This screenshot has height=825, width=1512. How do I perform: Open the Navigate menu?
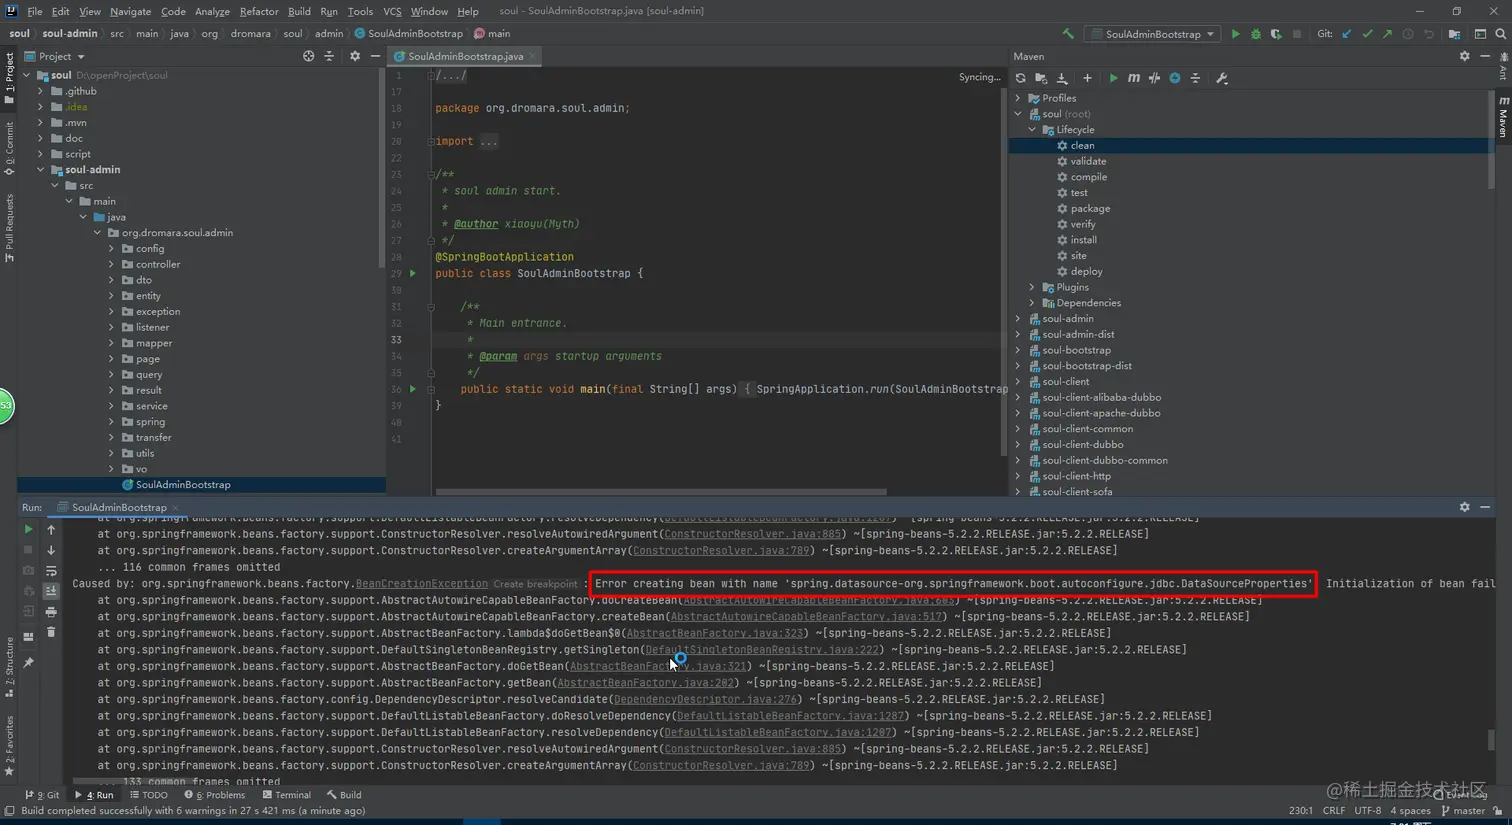click(x=130, y=11)
